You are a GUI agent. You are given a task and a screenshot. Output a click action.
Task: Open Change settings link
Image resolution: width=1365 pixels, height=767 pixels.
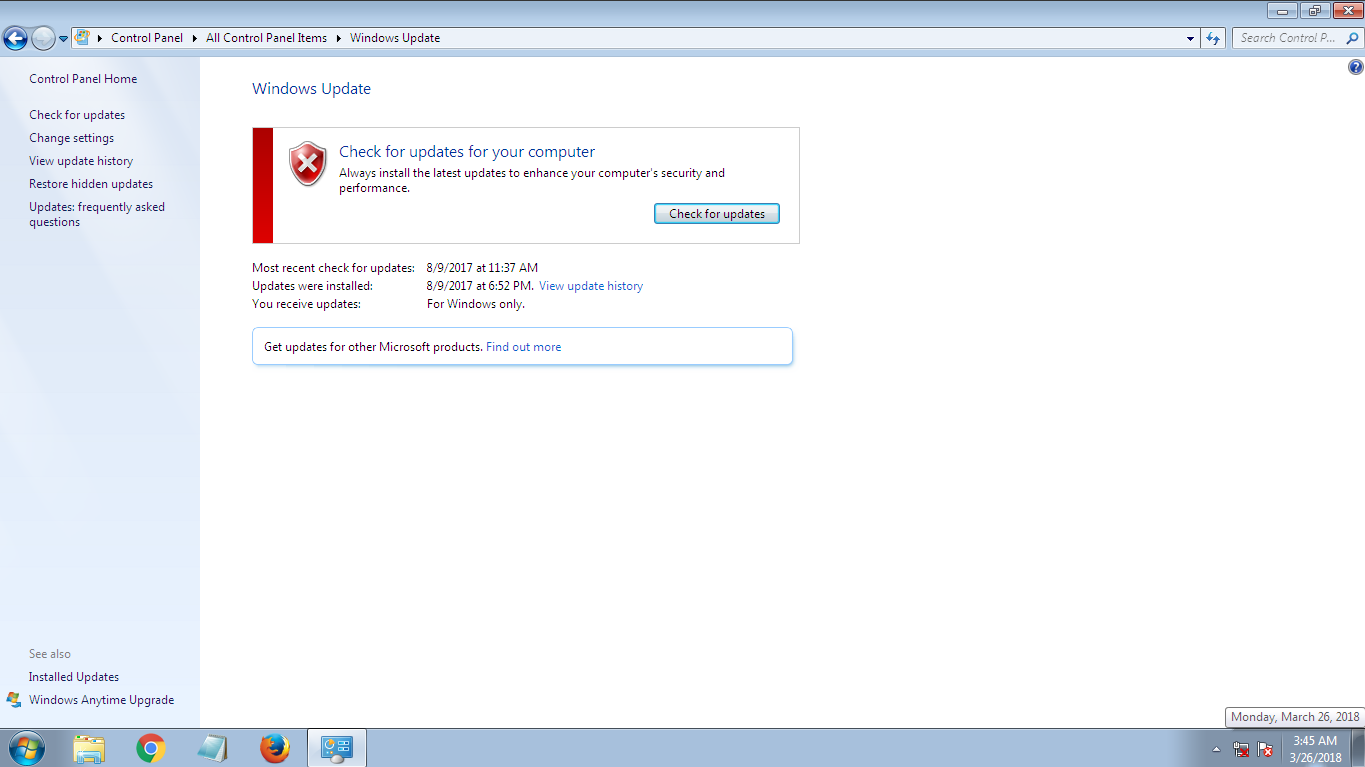coord(71,138)
